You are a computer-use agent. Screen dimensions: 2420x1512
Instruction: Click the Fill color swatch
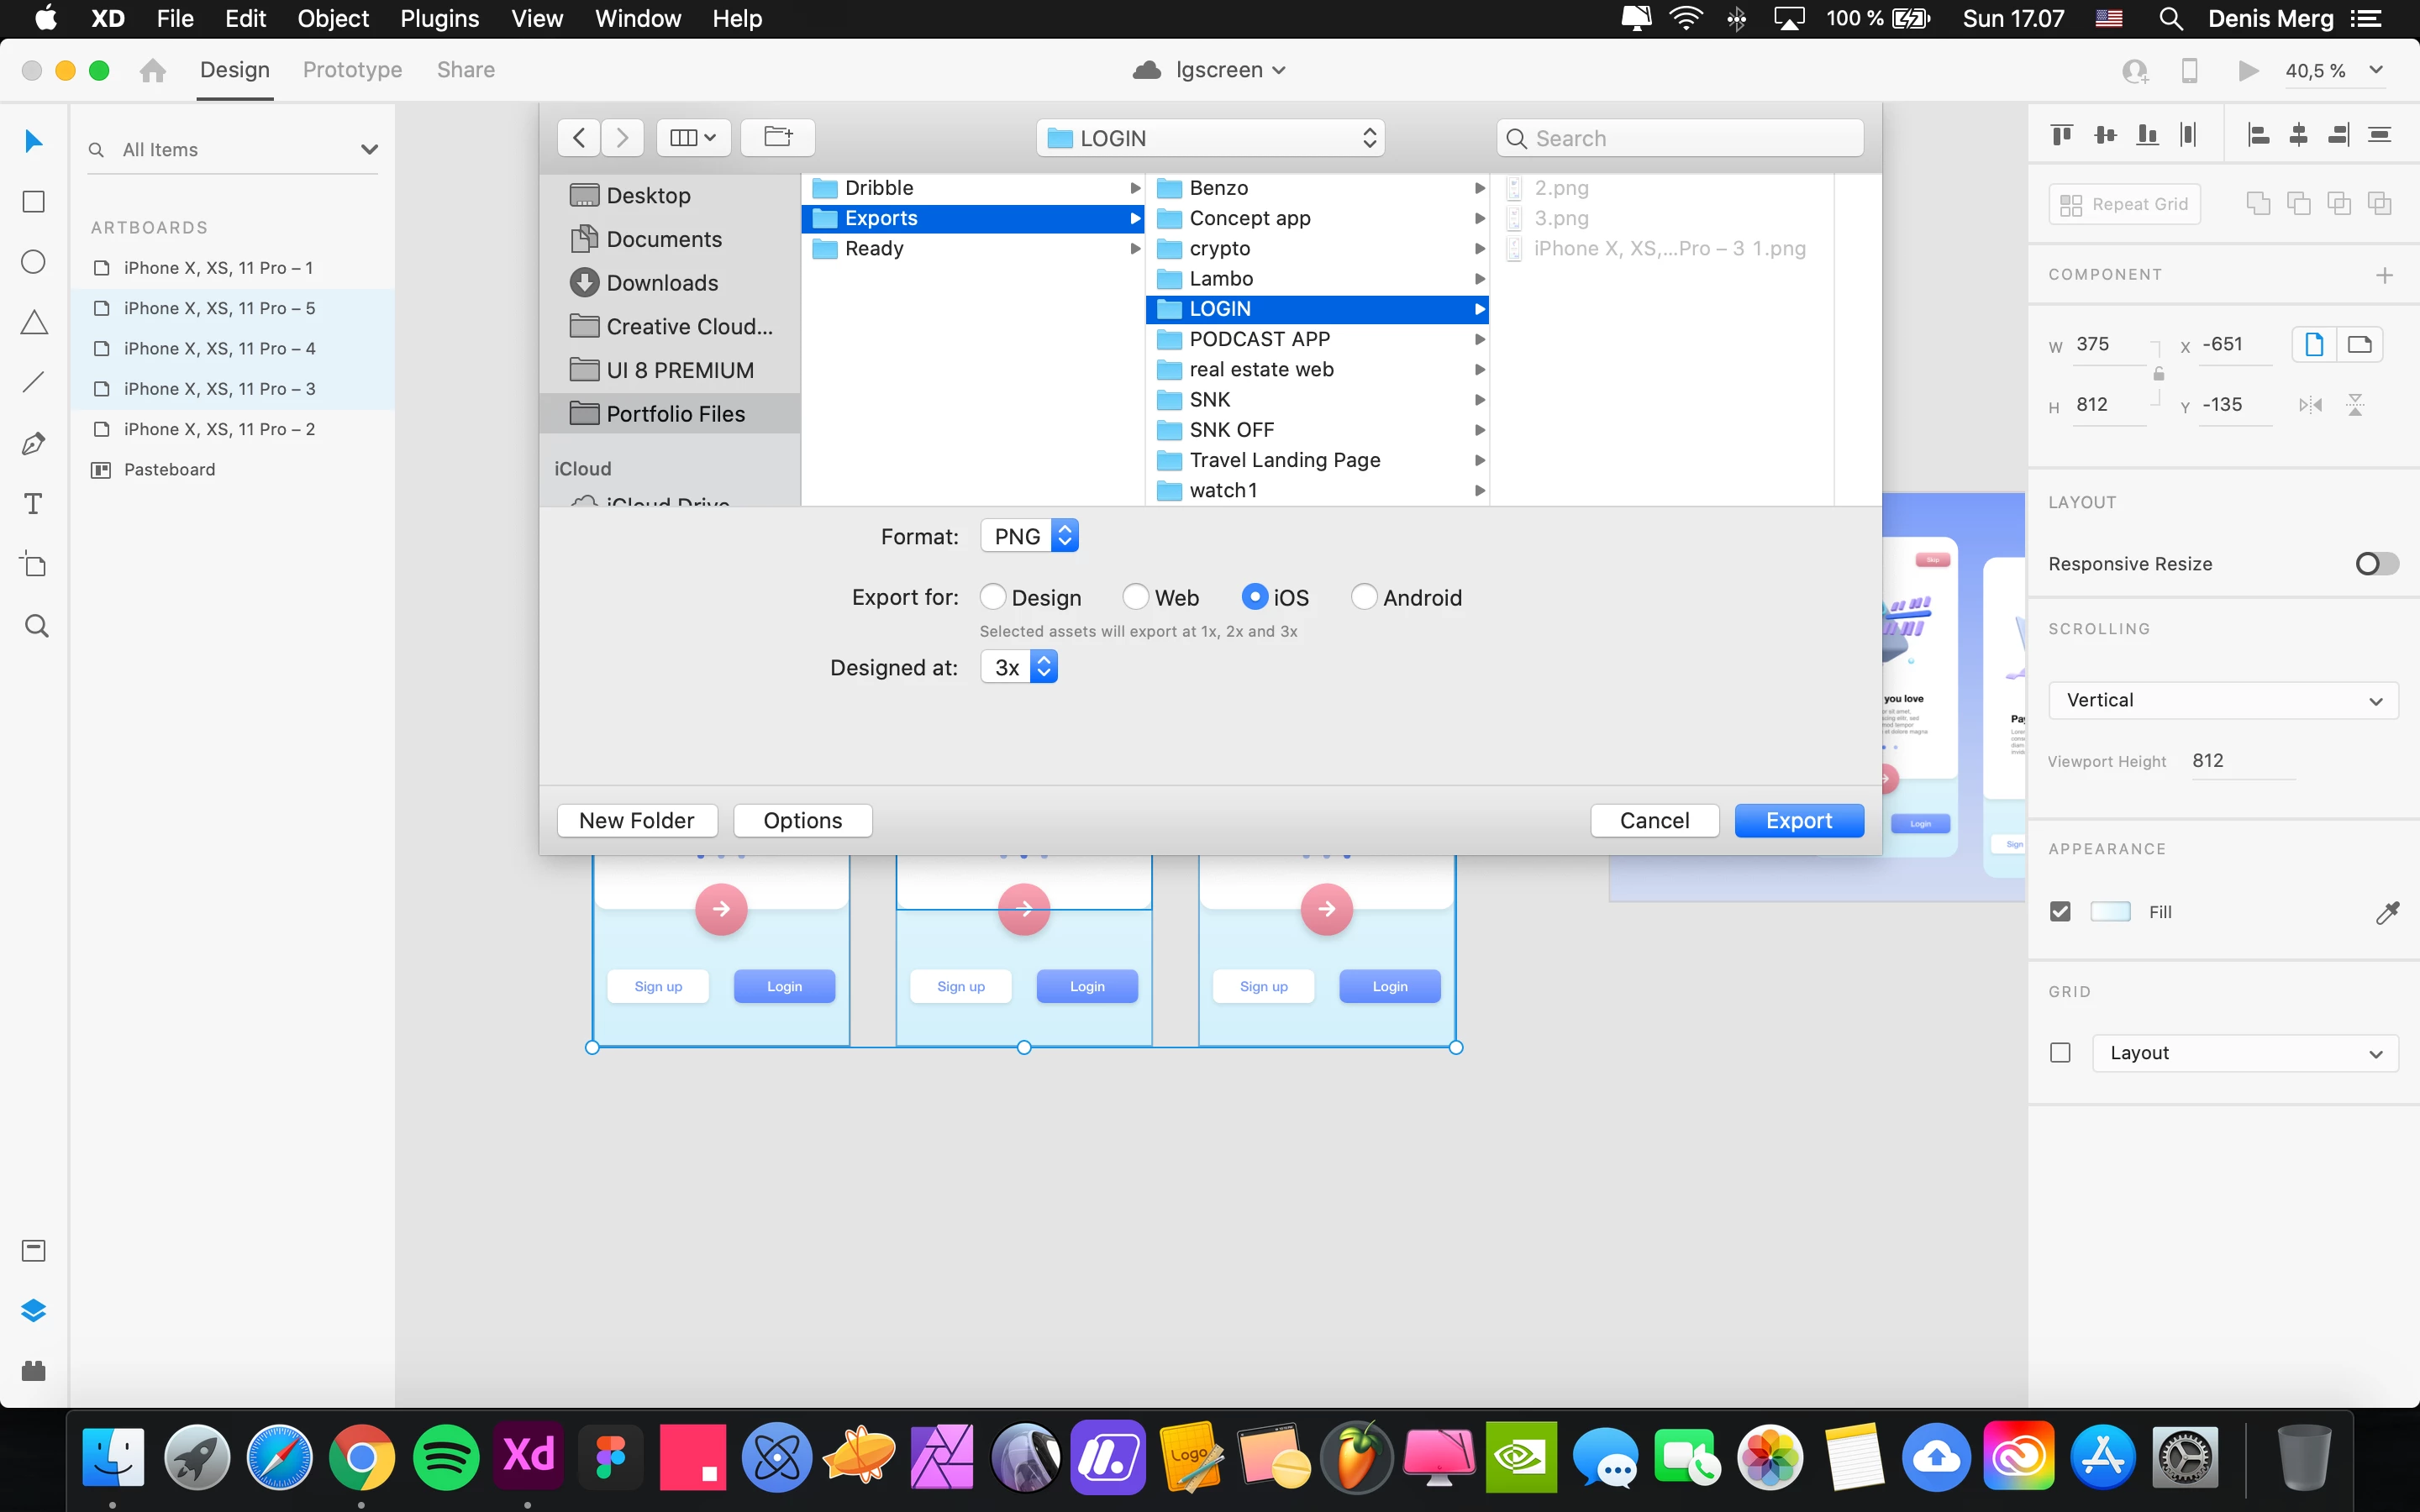(x=2110, y=912)
